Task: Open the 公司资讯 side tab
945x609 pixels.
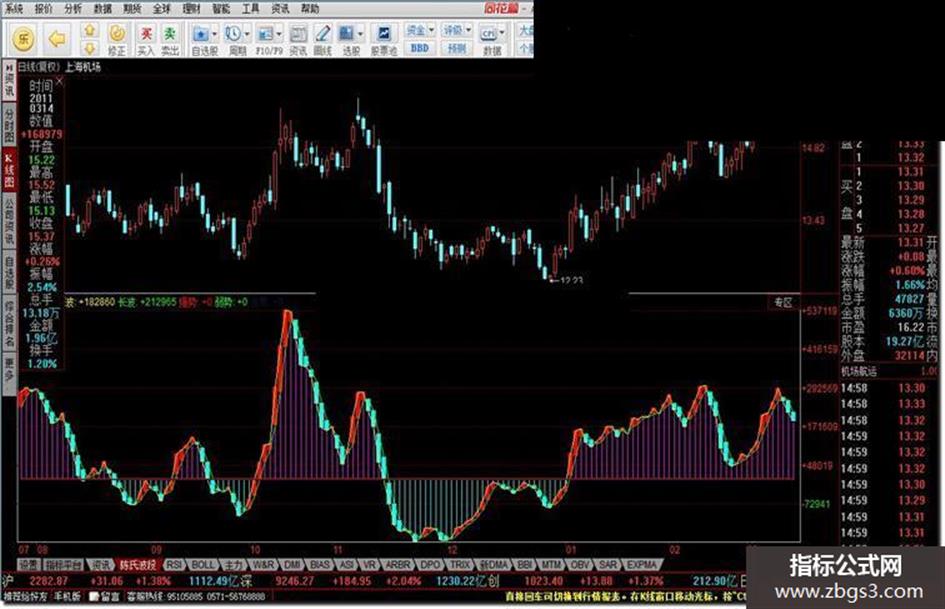Action: click(x=9, y=221)
